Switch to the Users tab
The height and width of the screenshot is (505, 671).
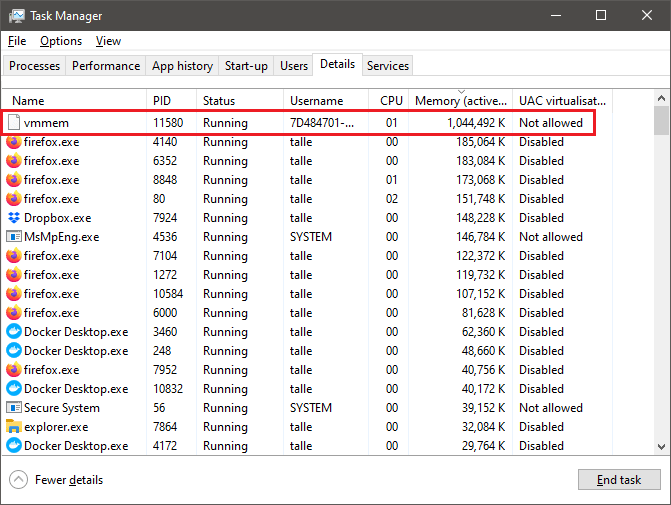click(x=294, y=66)
